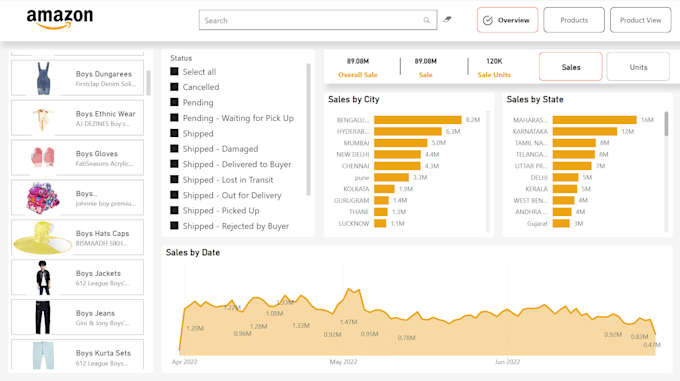Select the Boys Dungarees product thumbnail
The height and width of the screenshot is (381, 680).
coord(43,78)
